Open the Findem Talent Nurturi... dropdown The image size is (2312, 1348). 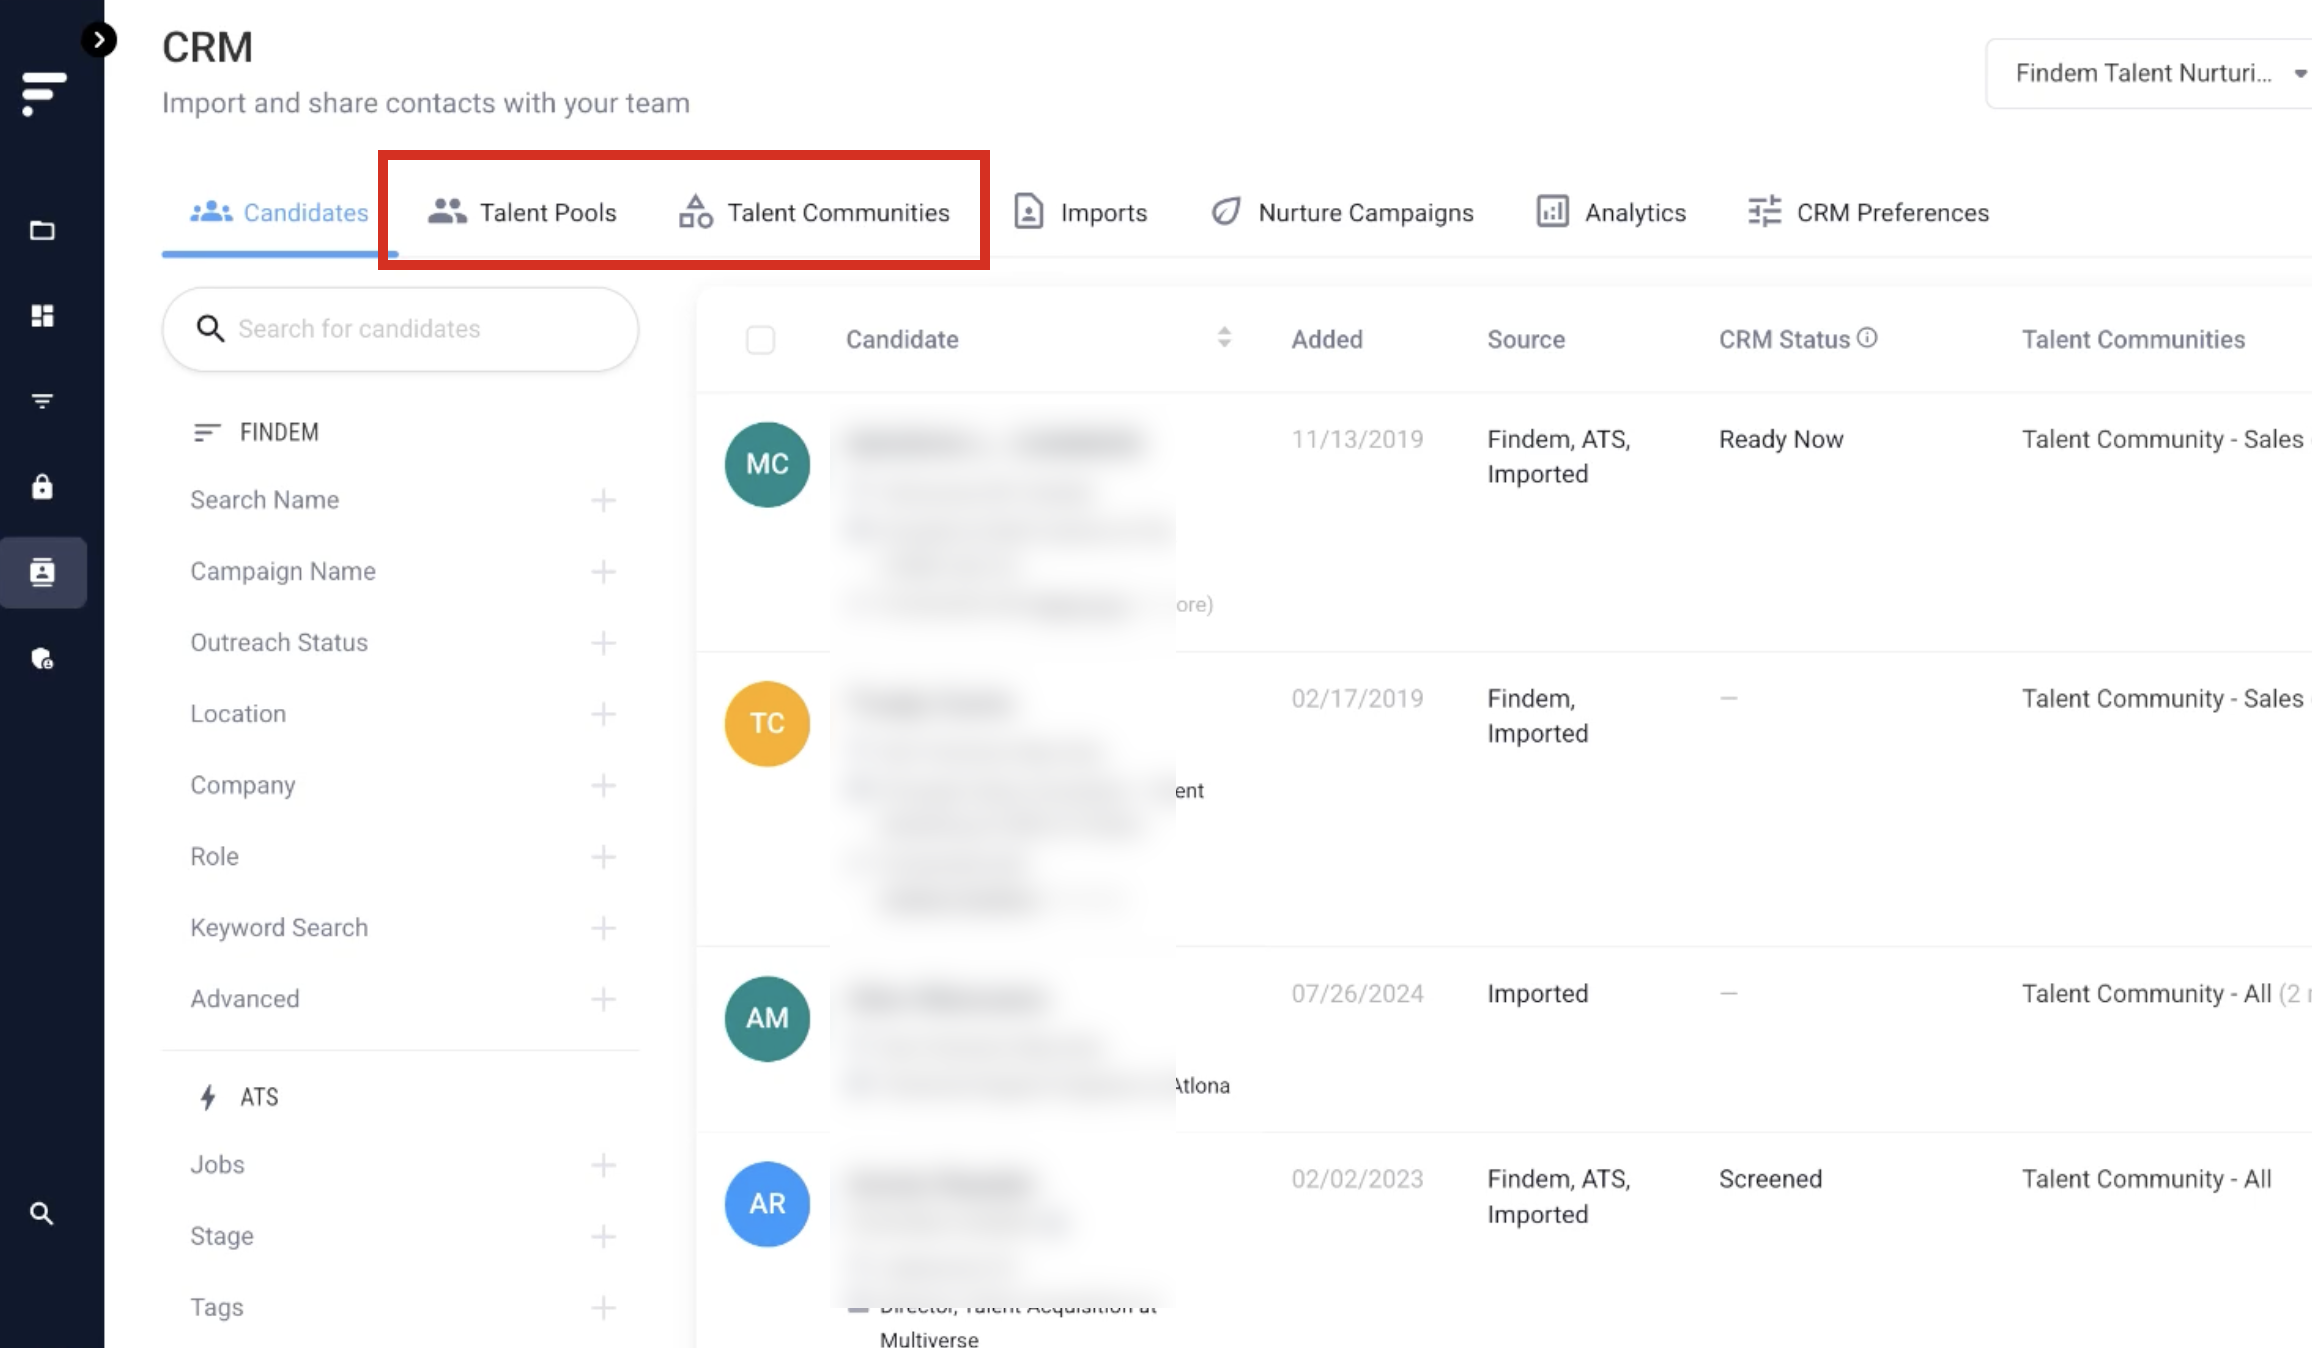pyautogui.click(x=2148, y=73)
